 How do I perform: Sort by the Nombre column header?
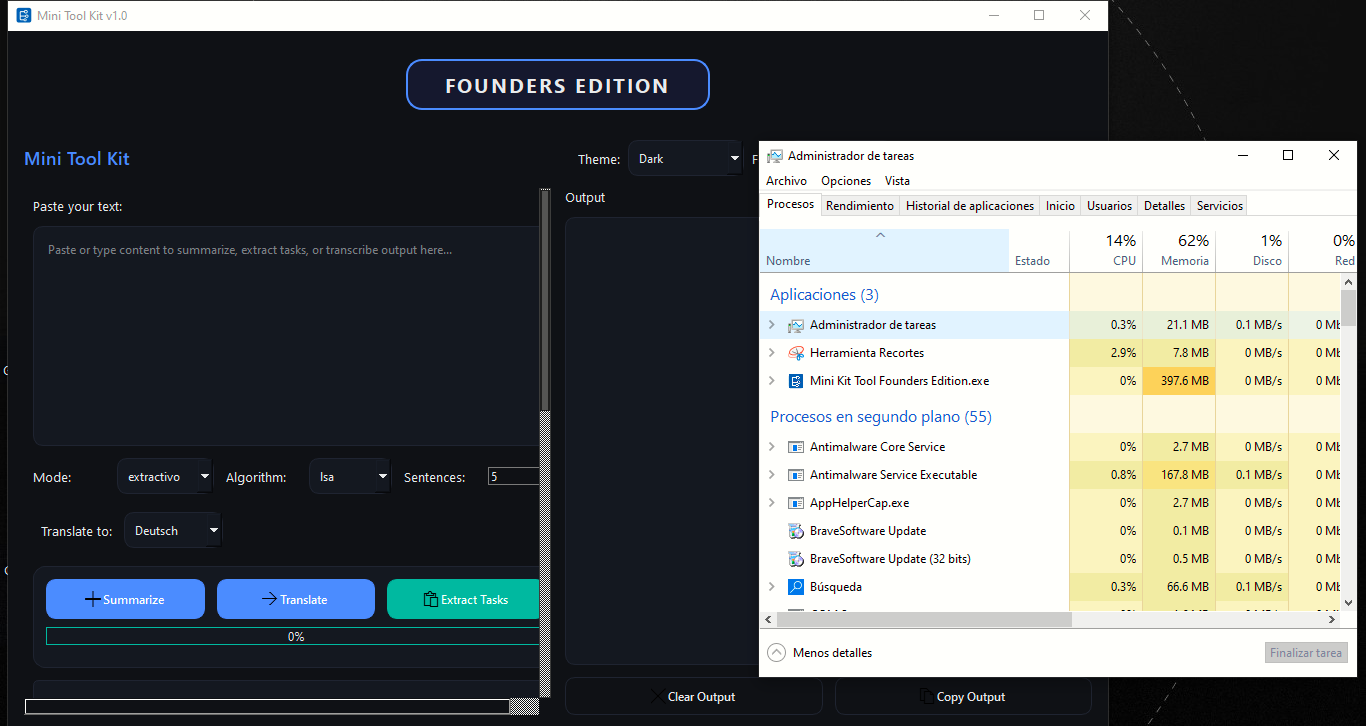pyautogui.click(x=885, y=250)
